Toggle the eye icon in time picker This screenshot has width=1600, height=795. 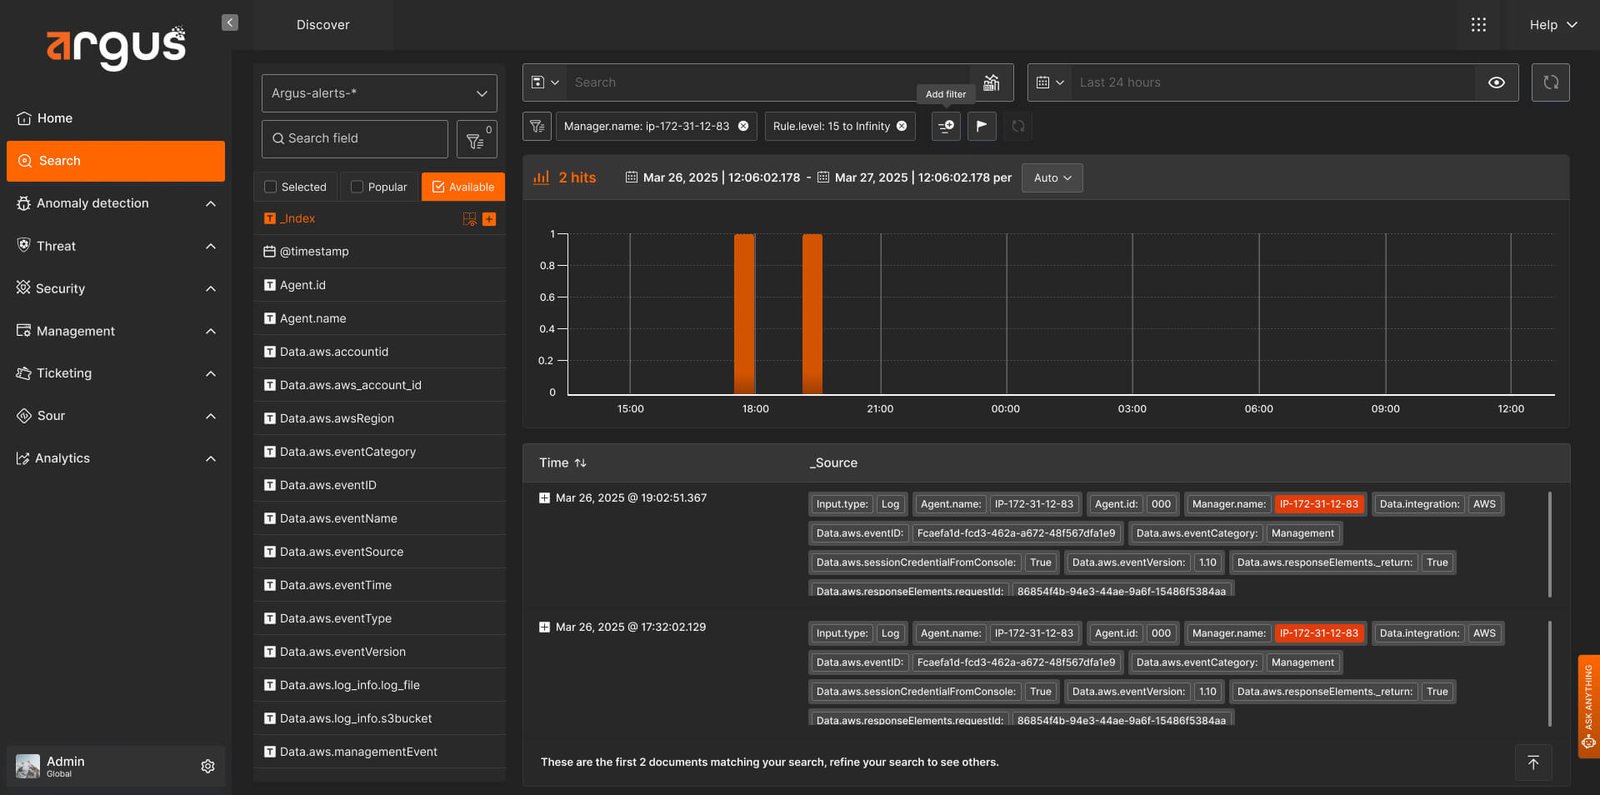click(1496, 83)
